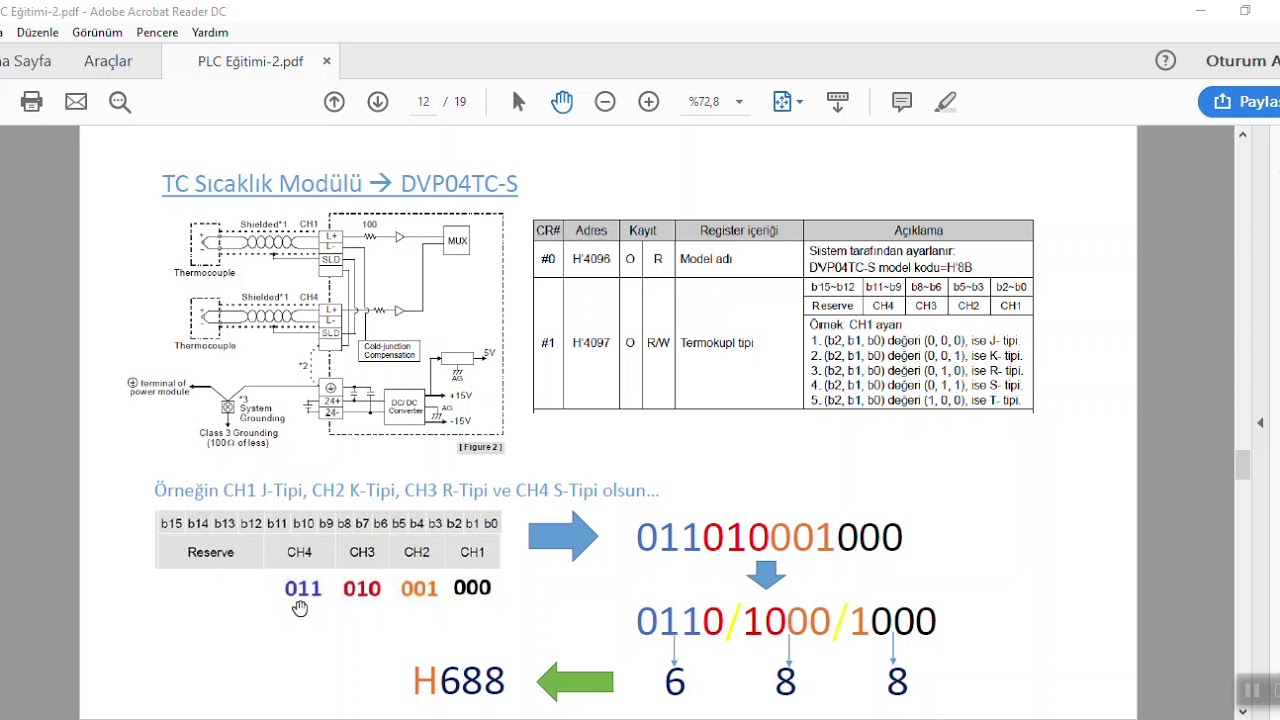
Task: Send file by email envelope icon
Action: tap(76, 101)
